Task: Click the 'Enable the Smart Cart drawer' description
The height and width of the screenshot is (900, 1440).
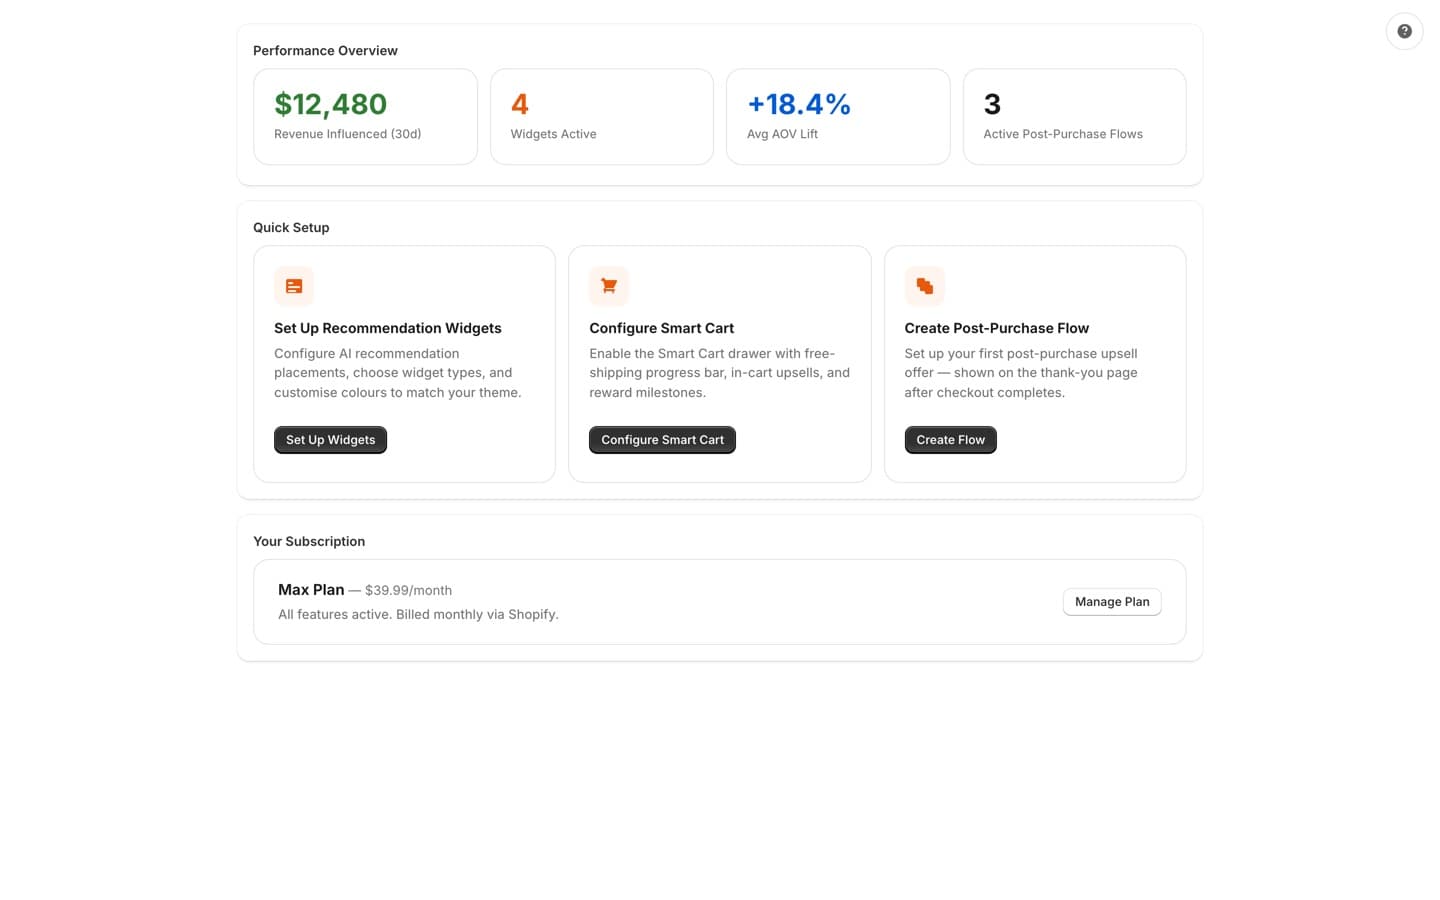Action: pyautogui.click(x=719, y=373)
